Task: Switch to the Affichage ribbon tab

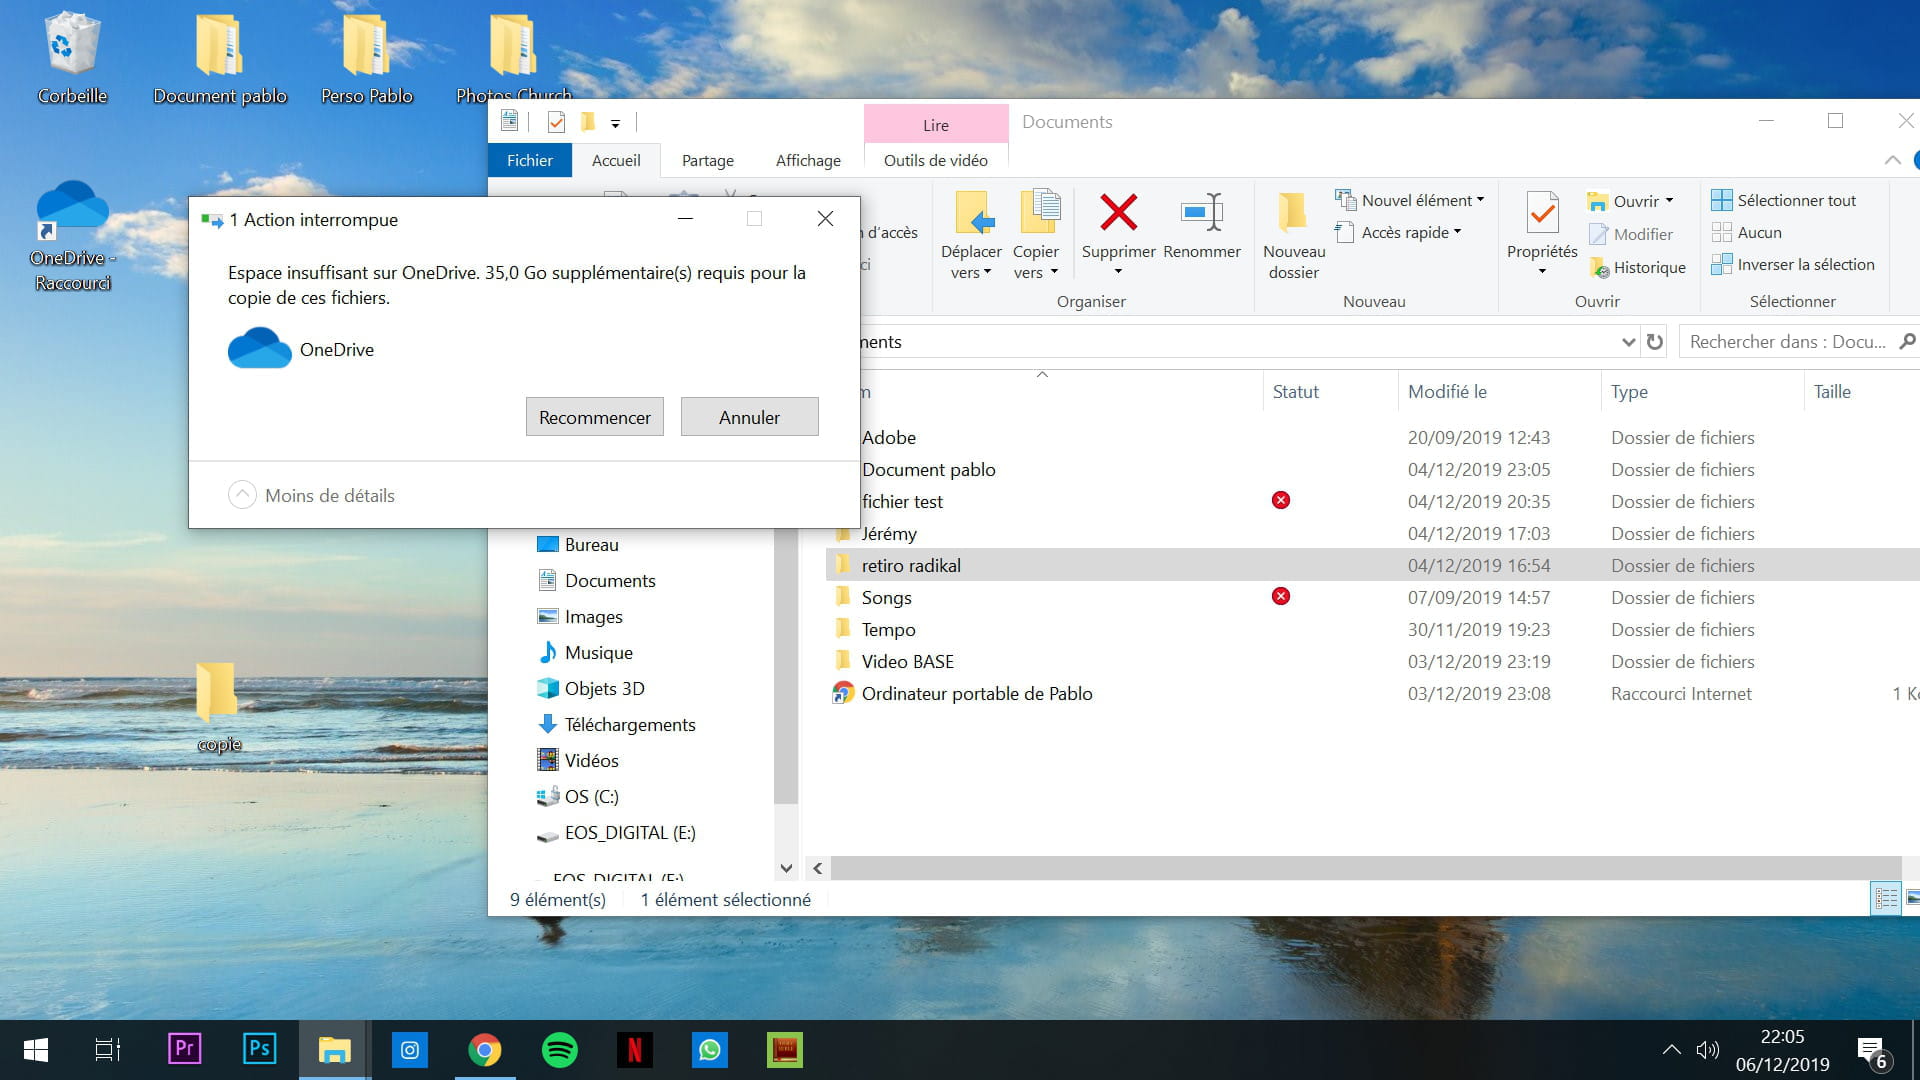Action: [808, 160]
